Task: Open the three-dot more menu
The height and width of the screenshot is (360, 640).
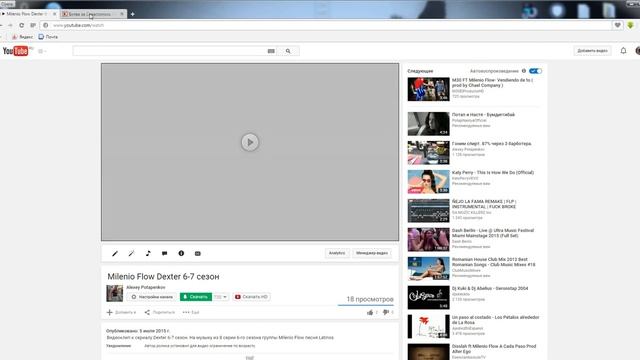Action: tap(191, 312)
